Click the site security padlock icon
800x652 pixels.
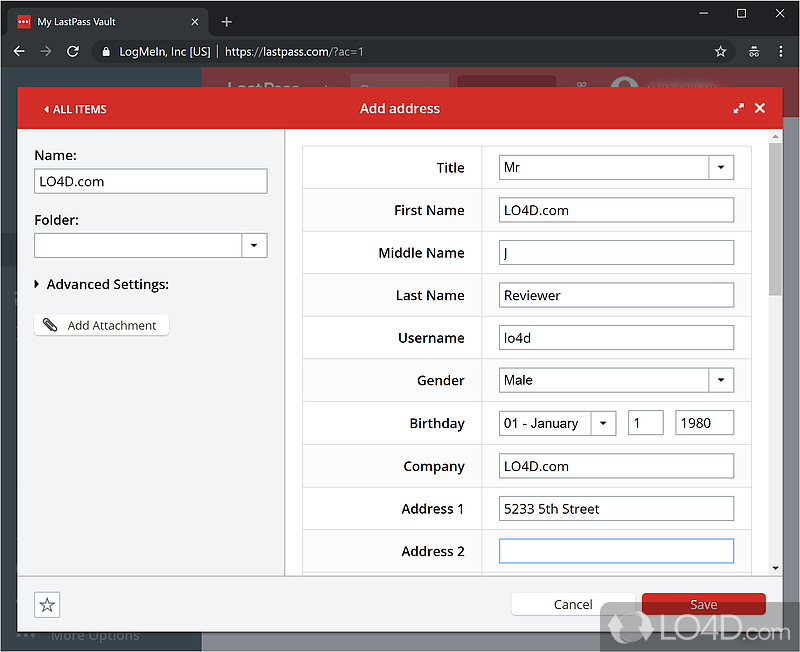pyautogui.click(x=106, y=51)
